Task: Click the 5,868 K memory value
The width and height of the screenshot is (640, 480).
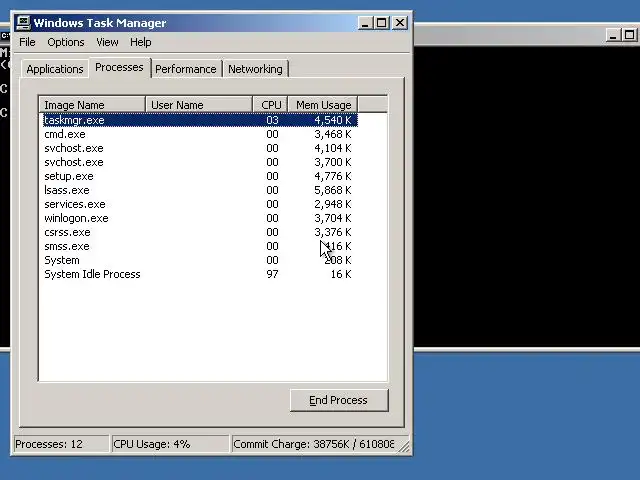Action: point(333,190)
